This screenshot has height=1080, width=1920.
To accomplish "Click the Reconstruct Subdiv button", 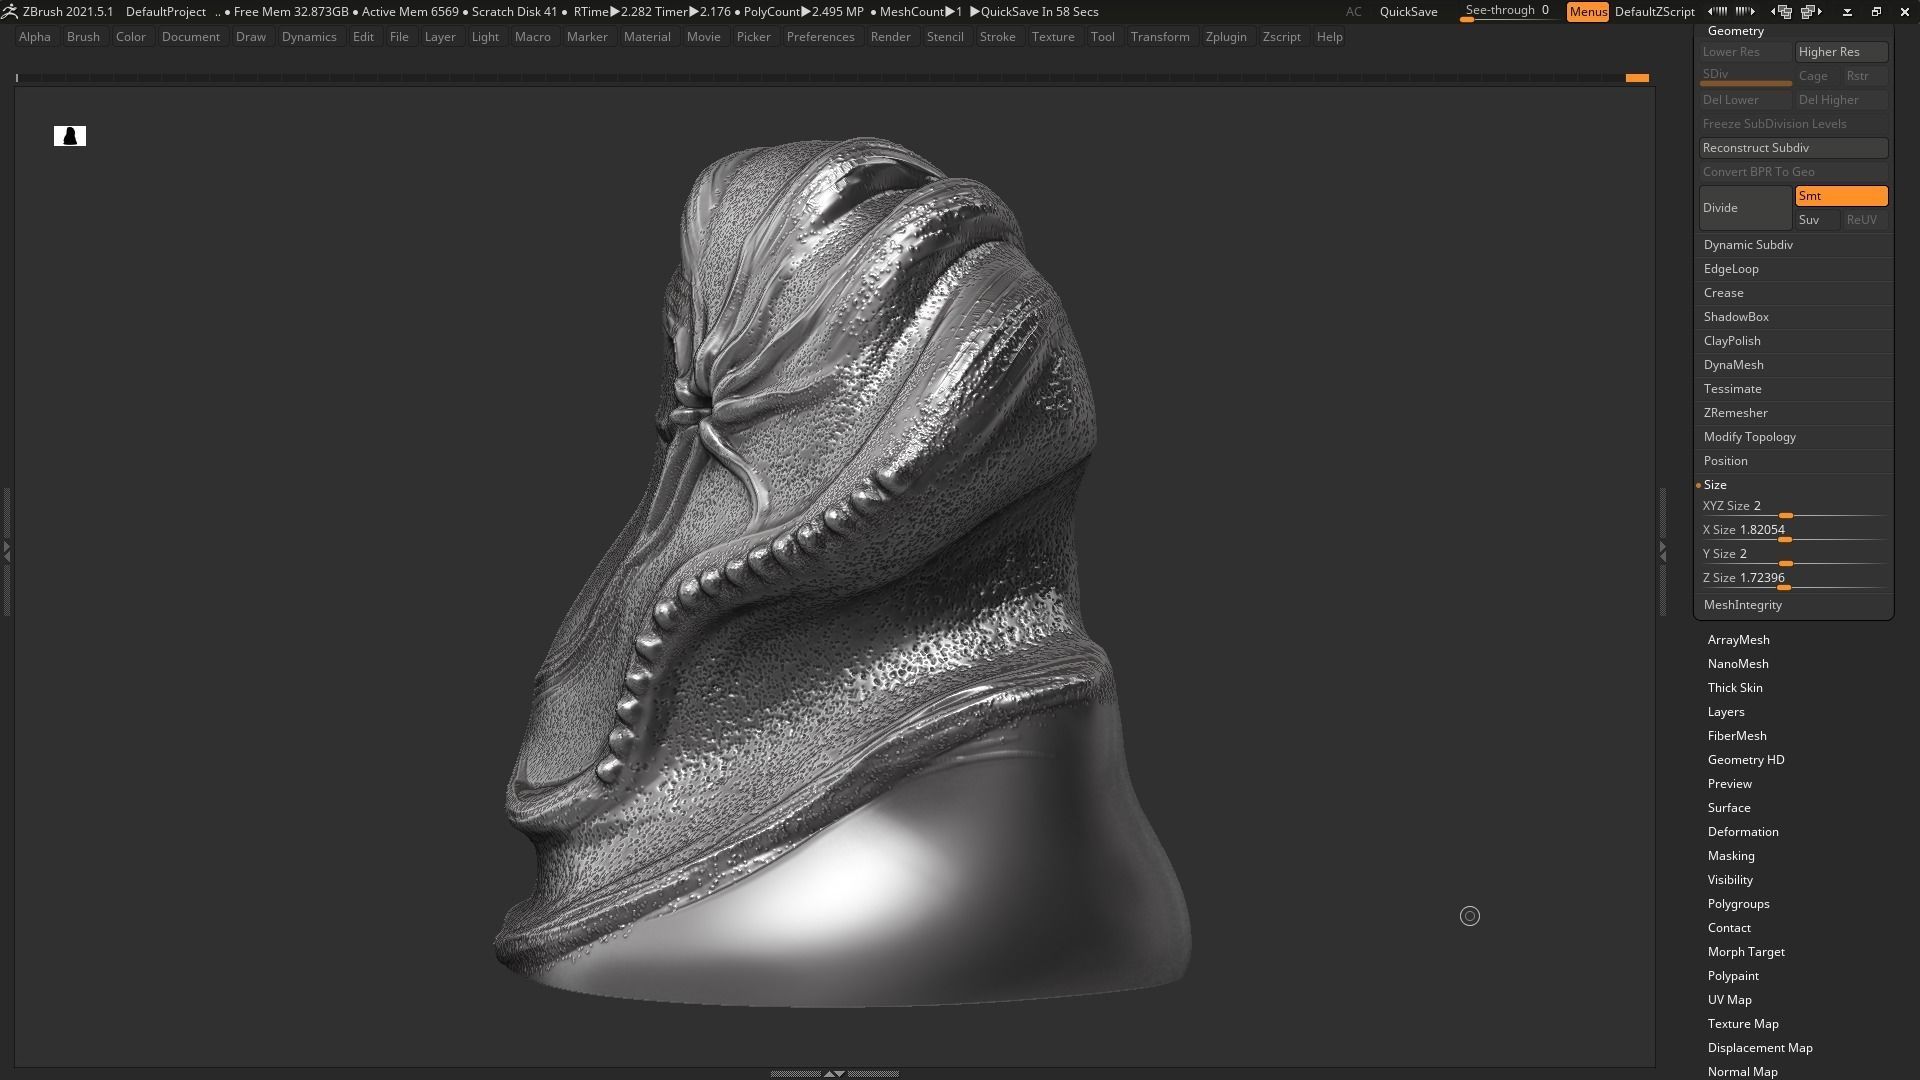I will [x=1793, y=148].
